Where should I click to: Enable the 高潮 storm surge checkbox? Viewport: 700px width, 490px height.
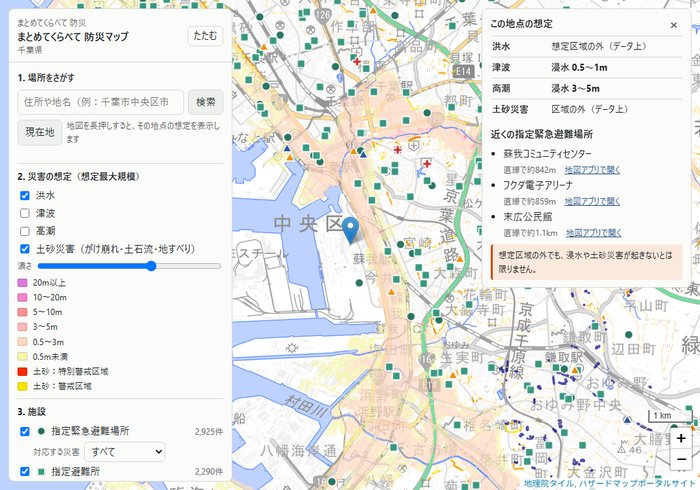25,231
